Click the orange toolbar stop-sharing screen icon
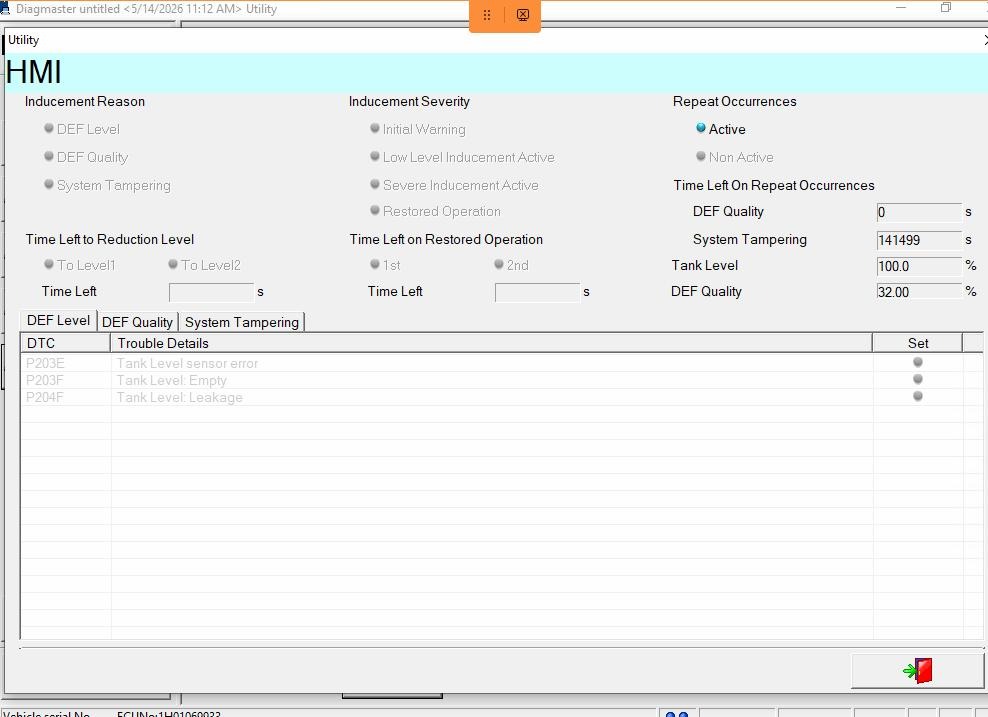988x717 pixels. coord(522,15)
